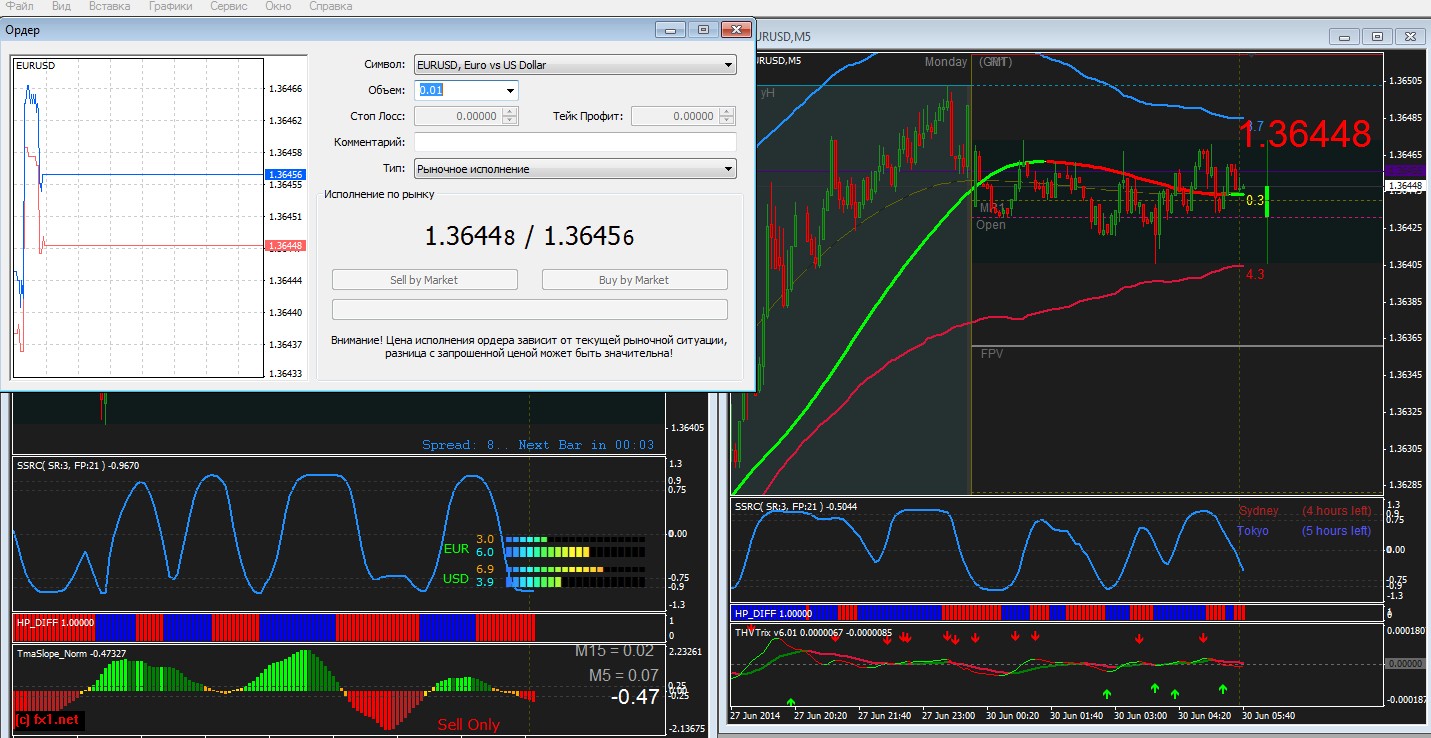Click the EUR currency strength label

(x=456, y=549)
